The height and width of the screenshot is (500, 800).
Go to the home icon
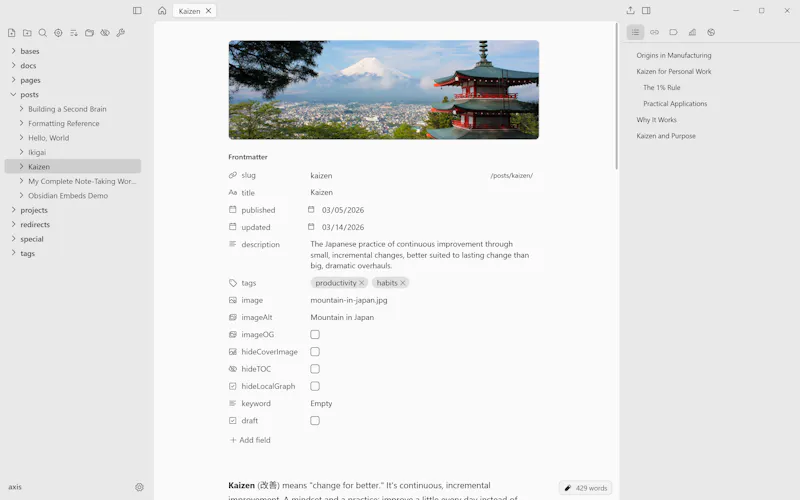pyautogui.click(x=162, y=10)
